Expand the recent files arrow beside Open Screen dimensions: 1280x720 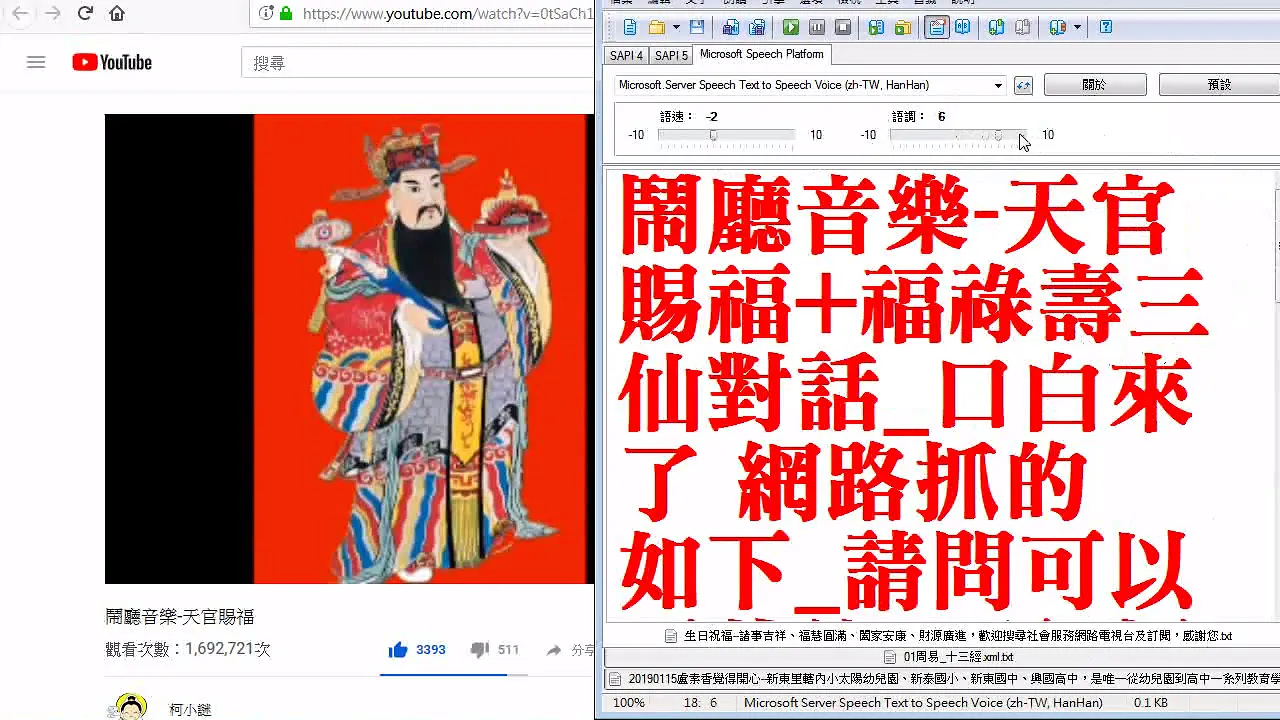[677, 28]
